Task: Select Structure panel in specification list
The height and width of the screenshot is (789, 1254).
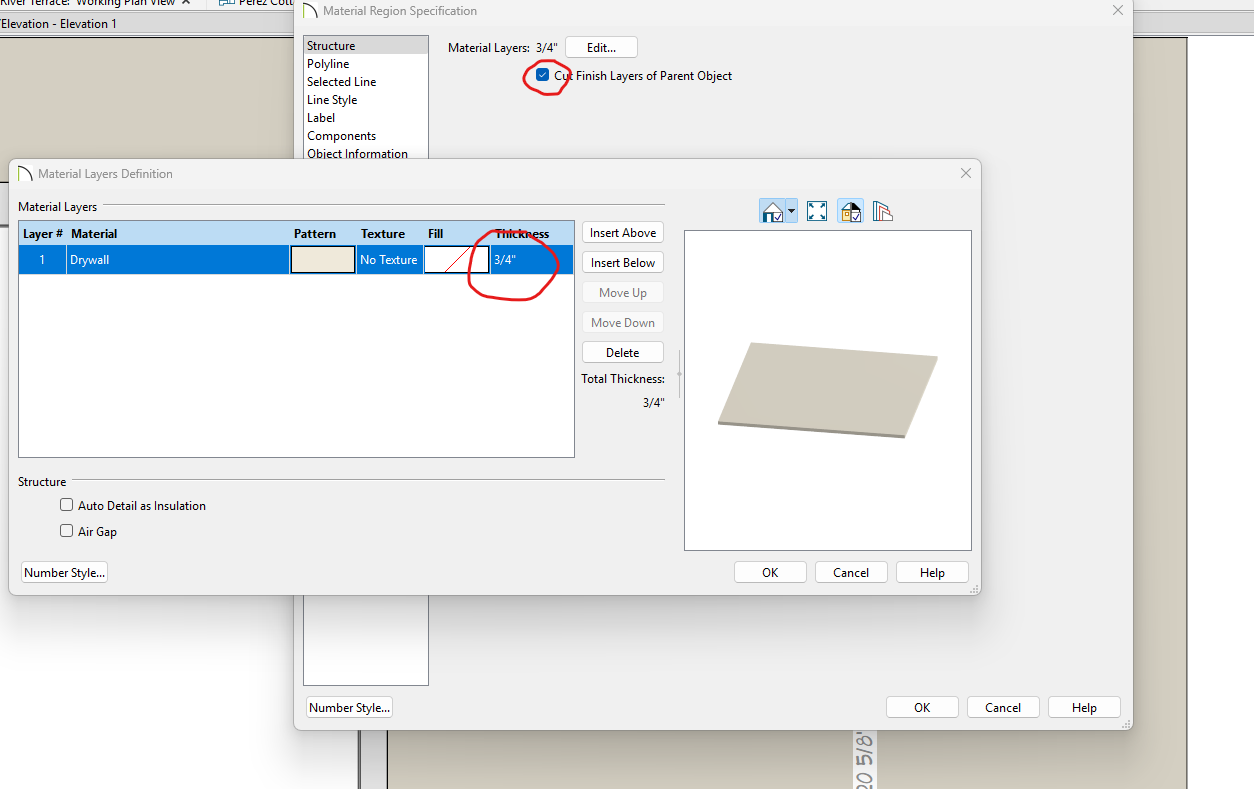Action: coord(366,46)
